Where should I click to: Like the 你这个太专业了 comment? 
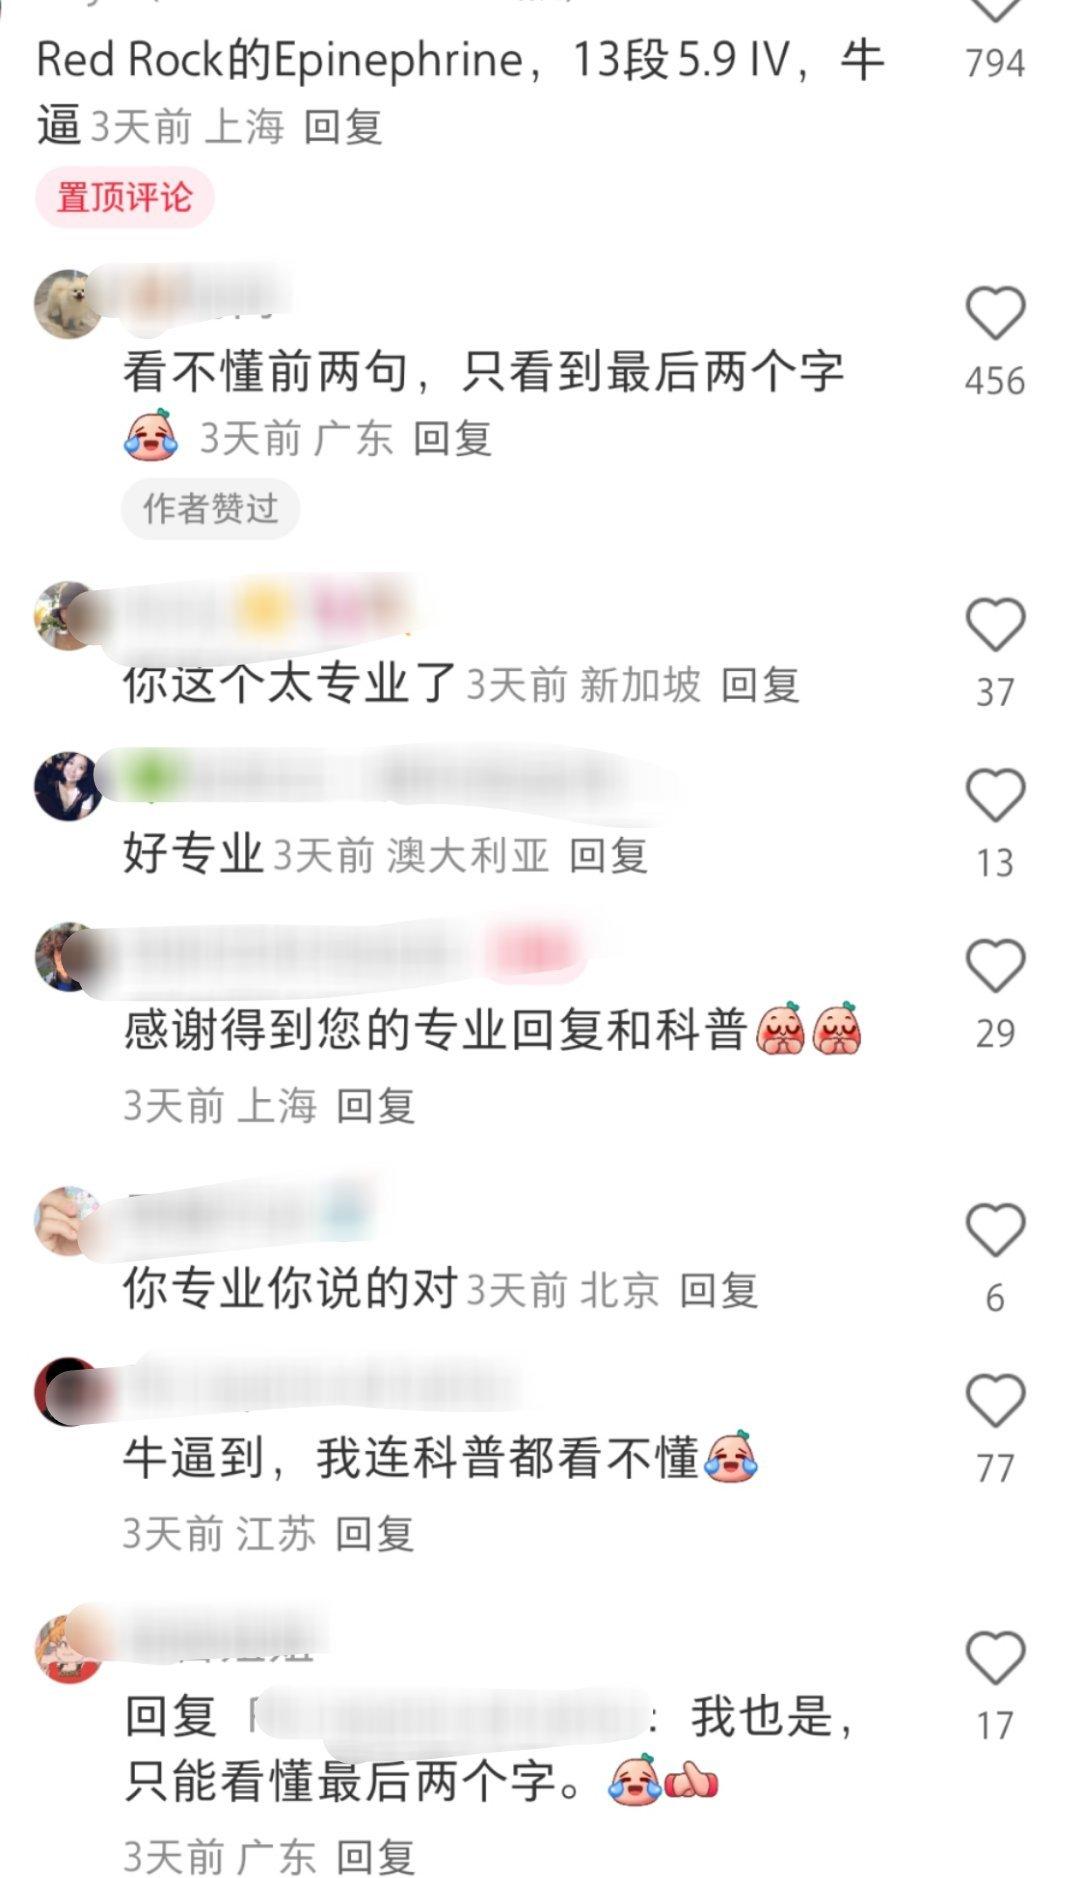point(995,625)
